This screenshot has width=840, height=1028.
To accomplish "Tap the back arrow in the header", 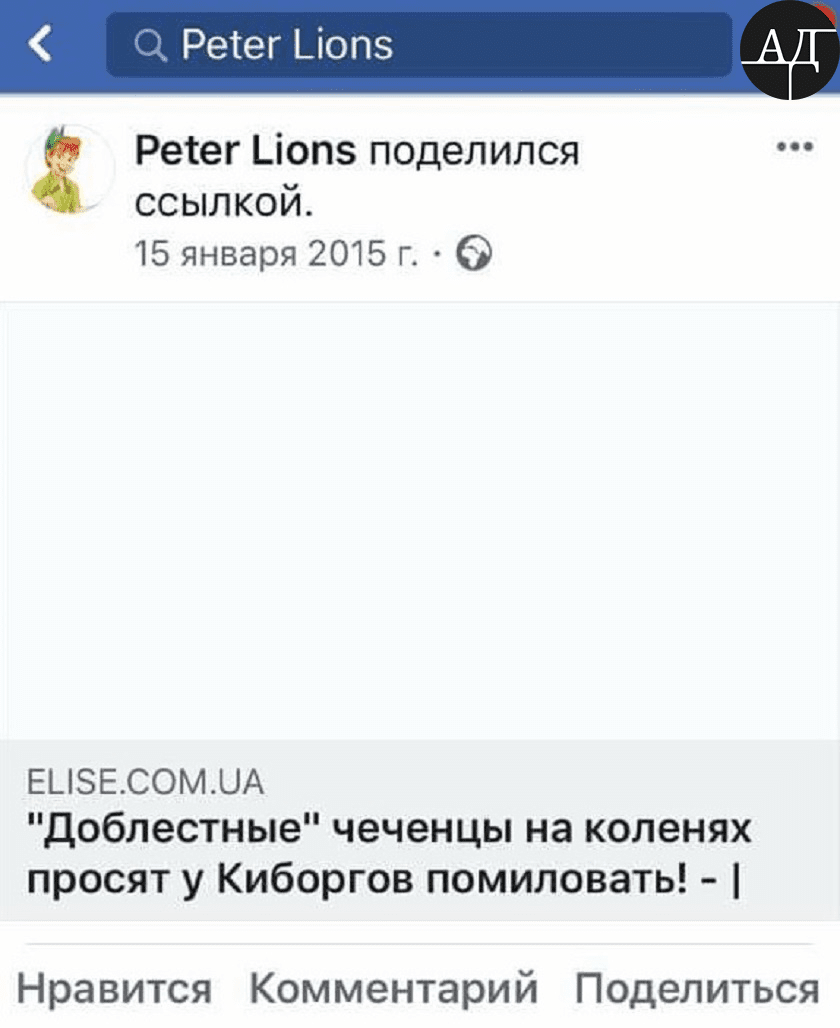I will 40,44.
